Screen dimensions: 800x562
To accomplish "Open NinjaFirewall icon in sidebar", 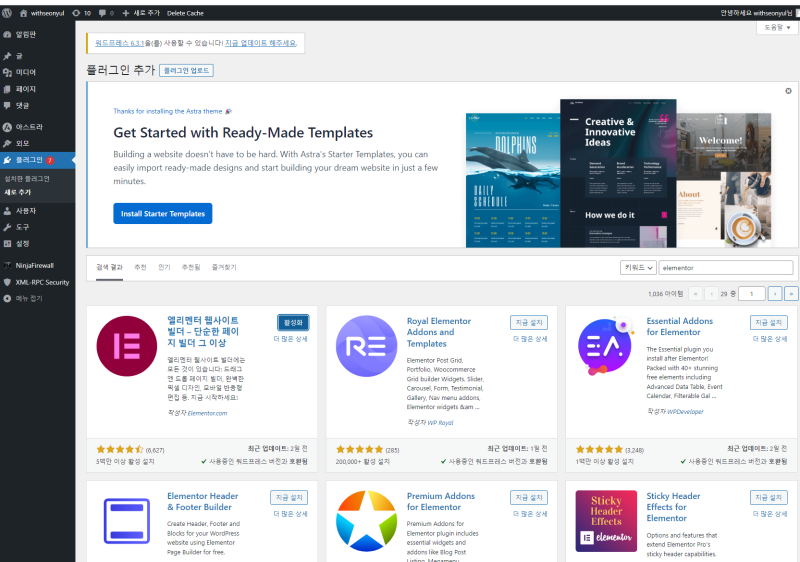I will (x=7, y=265).
